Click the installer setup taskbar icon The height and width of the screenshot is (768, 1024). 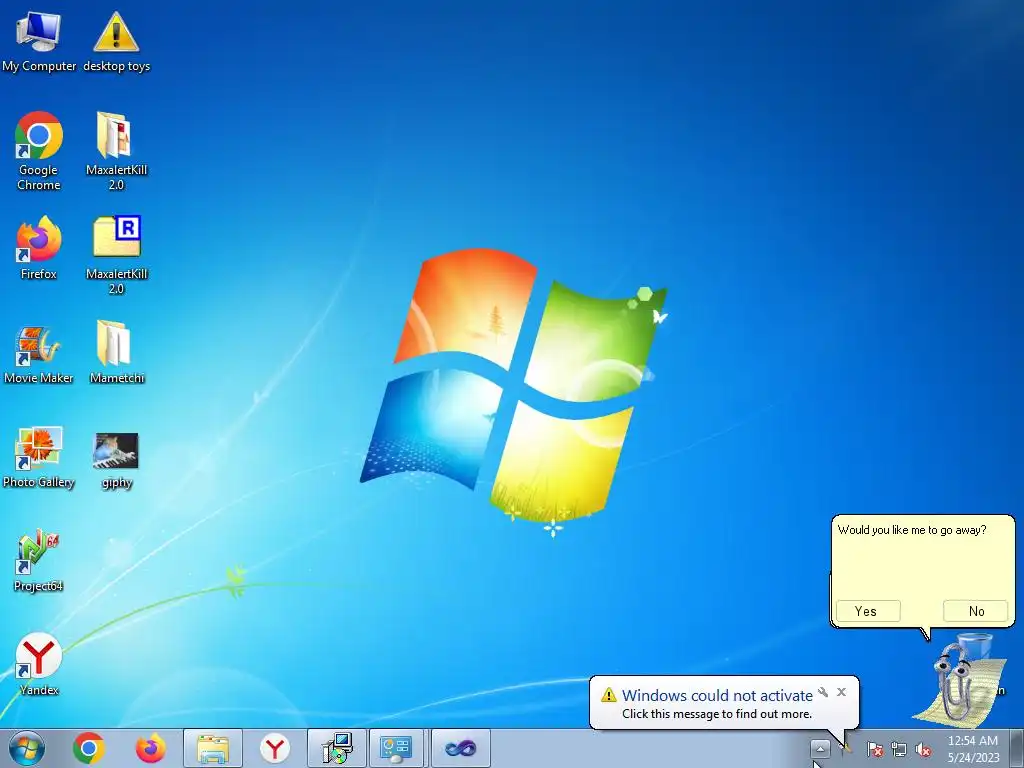click(x=337, y=748)
